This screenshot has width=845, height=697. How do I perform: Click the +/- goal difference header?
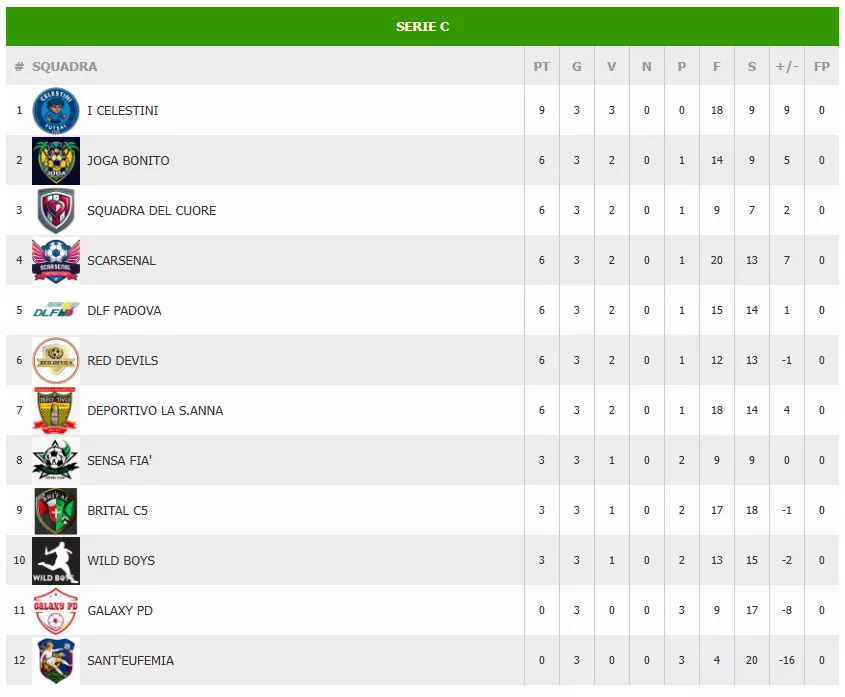point(787,67)
